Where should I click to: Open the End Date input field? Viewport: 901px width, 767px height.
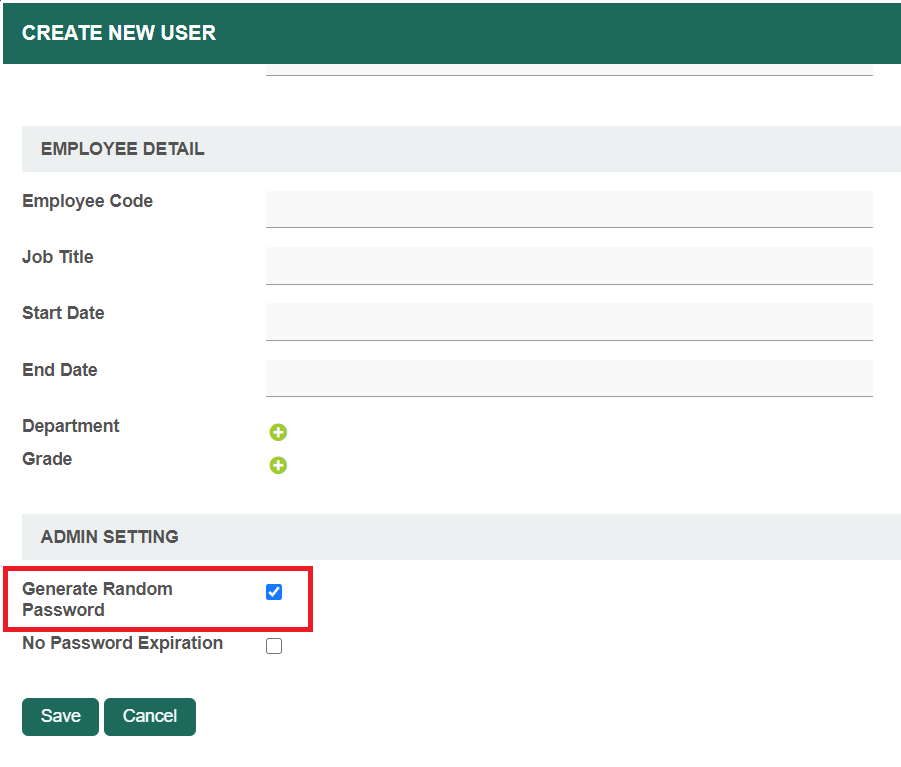(x=569, y=379)
